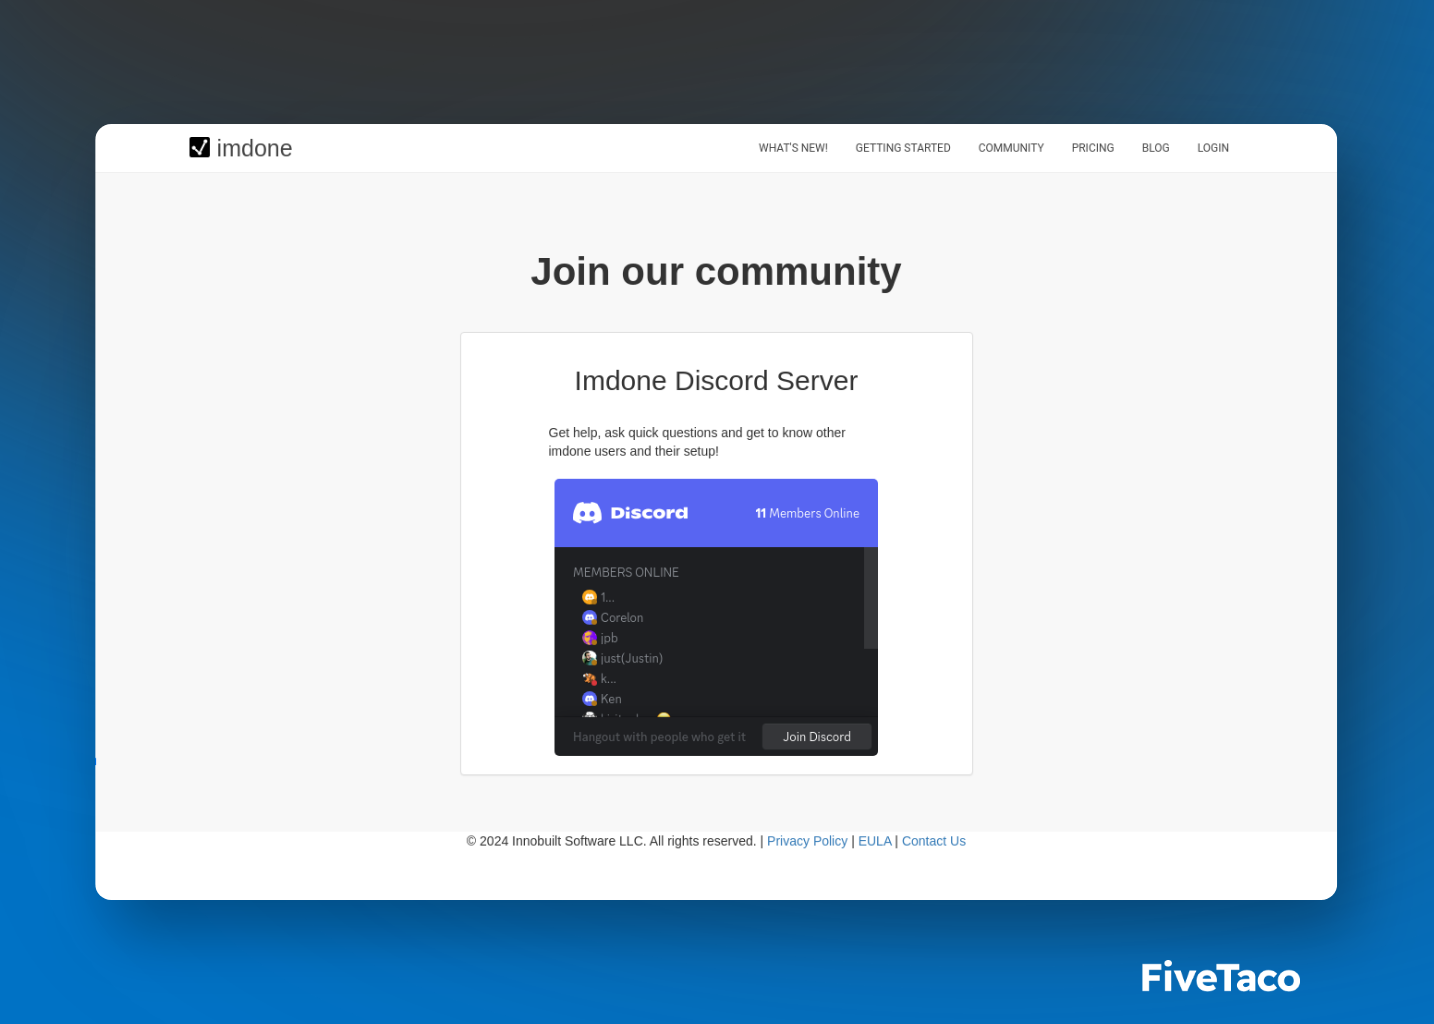Click the Discord logo in the widget header

tap(630, 513)
